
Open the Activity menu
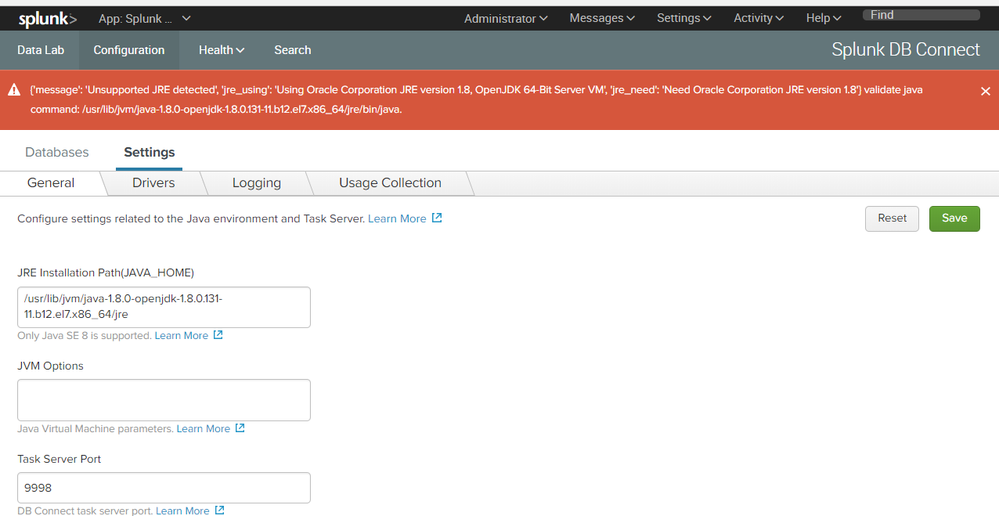(758, 18)
